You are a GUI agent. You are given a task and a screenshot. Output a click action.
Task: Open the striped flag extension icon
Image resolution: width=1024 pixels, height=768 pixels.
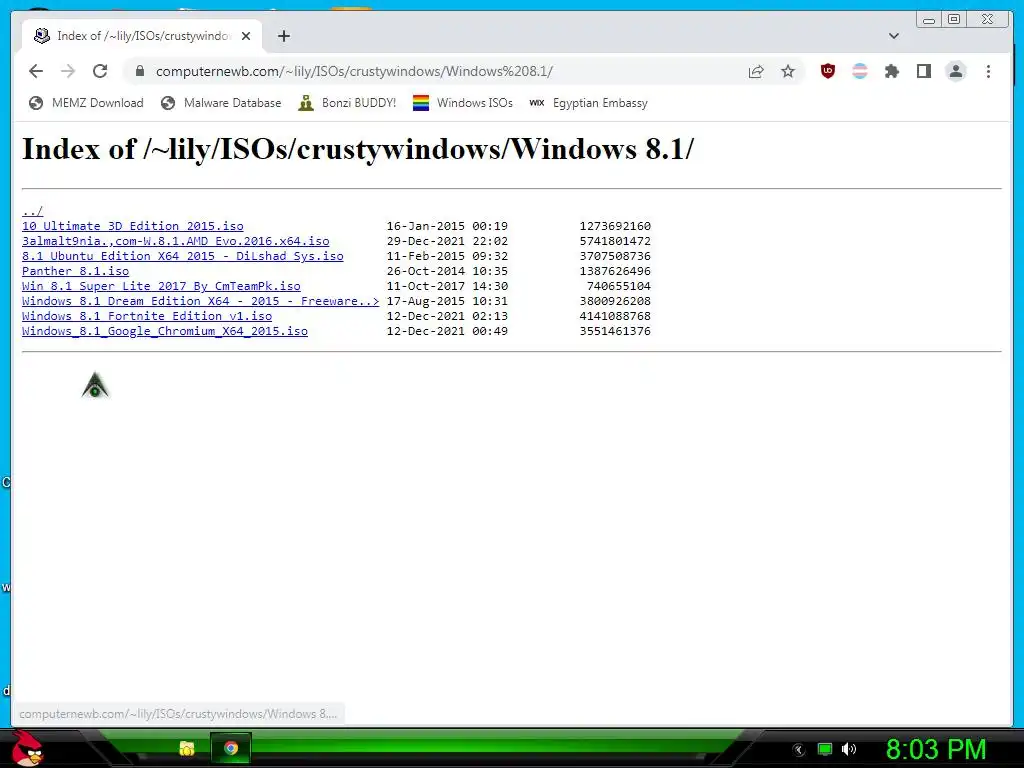(859, 71)
